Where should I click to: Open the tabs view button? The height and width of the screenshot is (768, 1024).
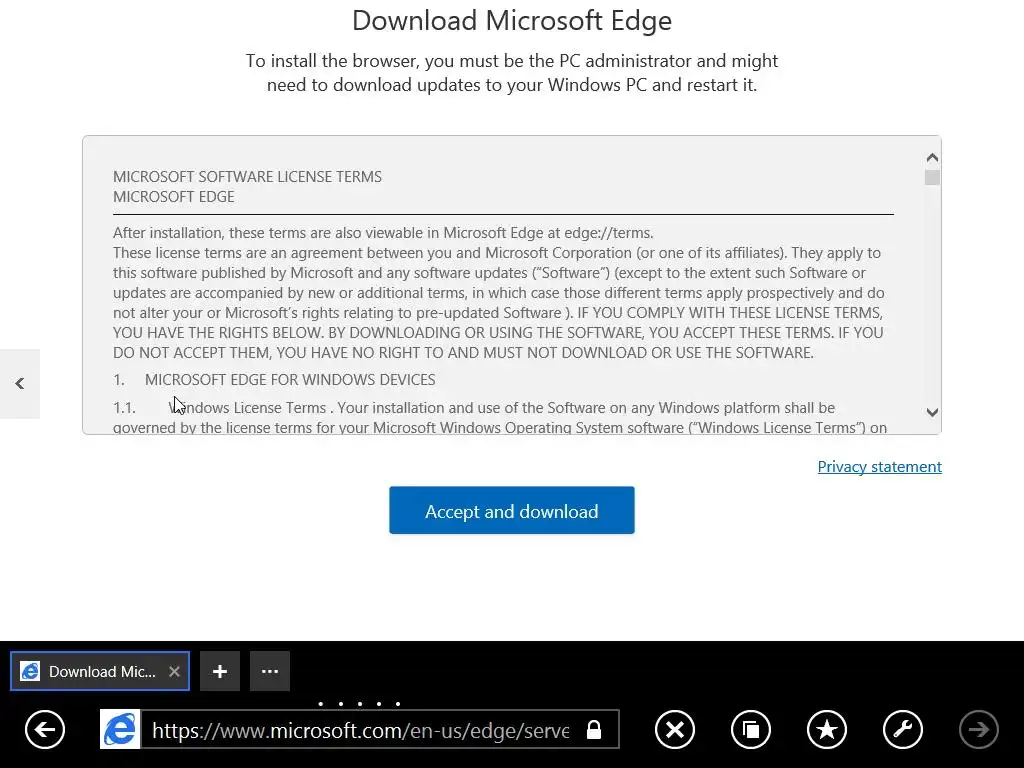[x=750, y=729]
